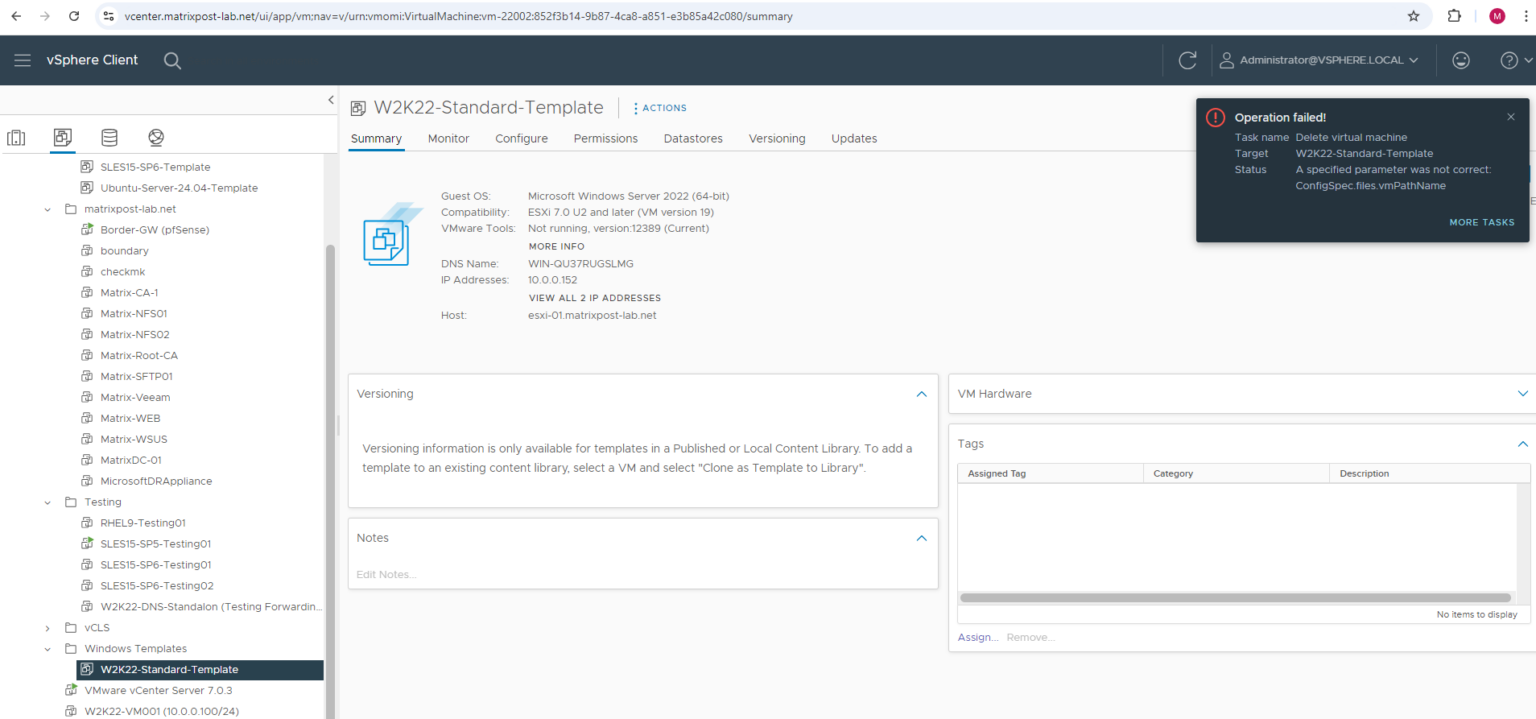Open the feedback smiley icon
The height and width of the screenshot is (719, 1536).
(x=1461, y=60)
